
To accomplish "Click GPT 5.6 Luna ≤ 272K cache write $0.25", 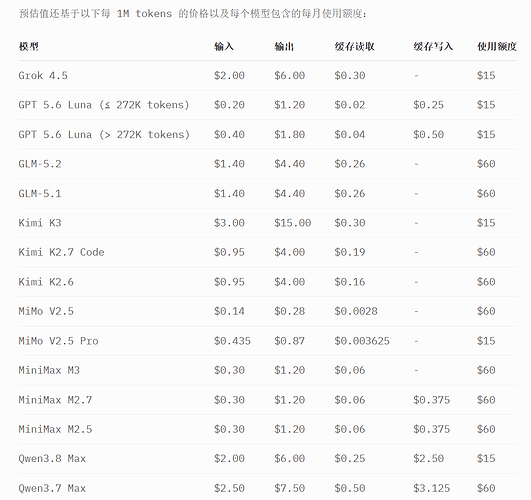I will coord(428,105).
